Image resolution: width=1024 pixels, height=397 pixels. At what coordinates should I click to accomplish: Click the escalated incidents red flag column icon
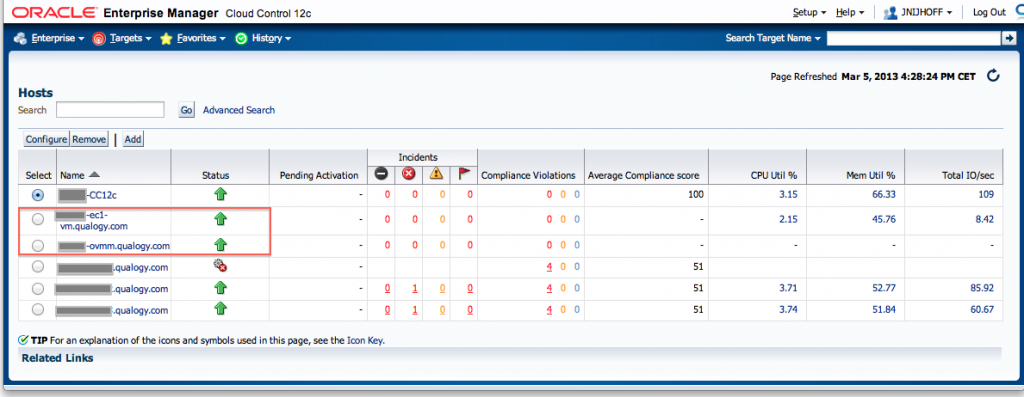464,174
